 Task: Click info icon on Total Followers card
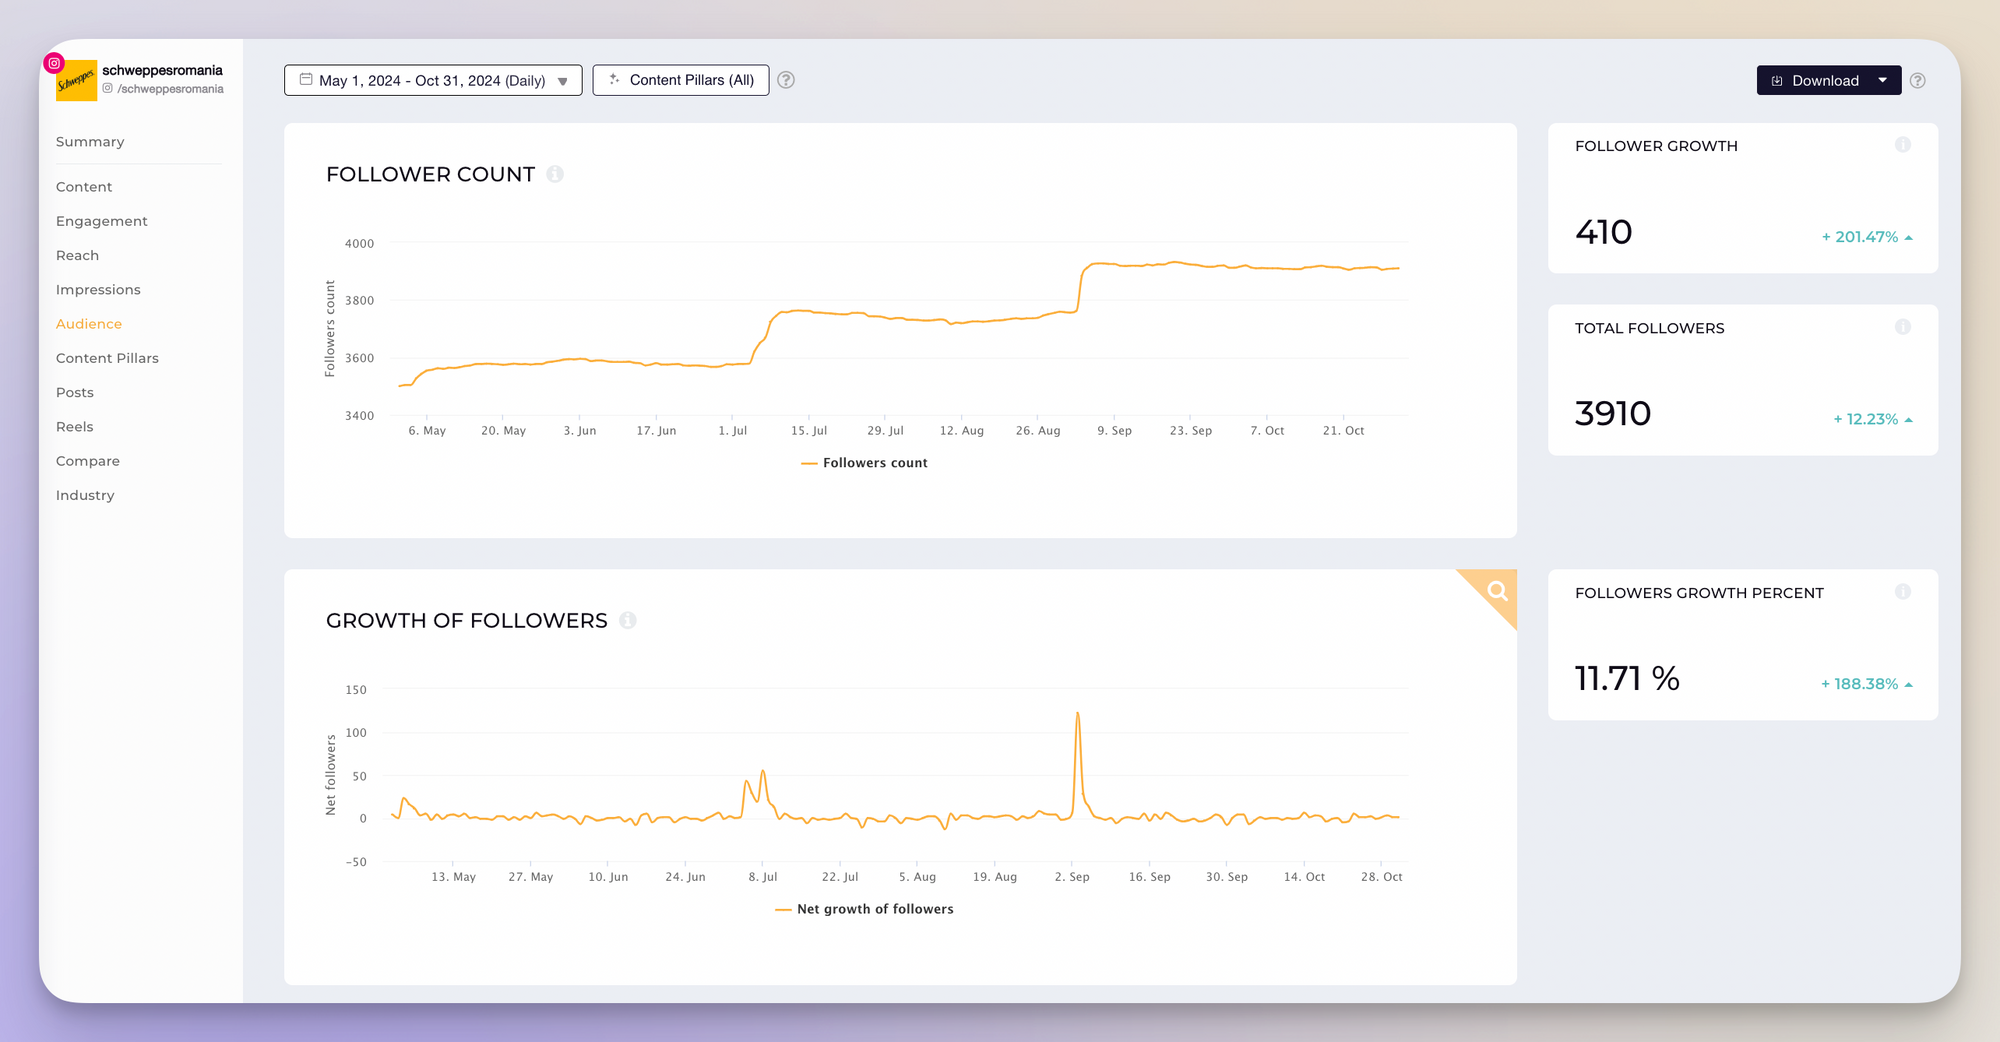pyautogui.click(x=1903, y=327)
